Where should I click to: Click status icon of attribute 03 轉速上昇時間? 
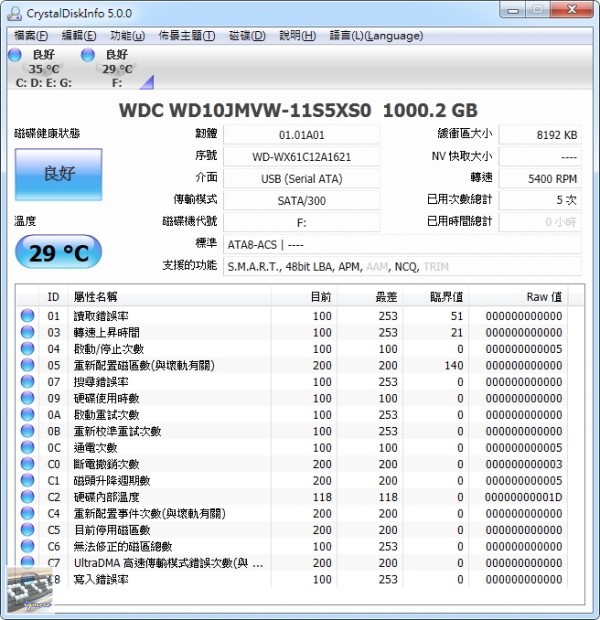click(x=27, y=332)
